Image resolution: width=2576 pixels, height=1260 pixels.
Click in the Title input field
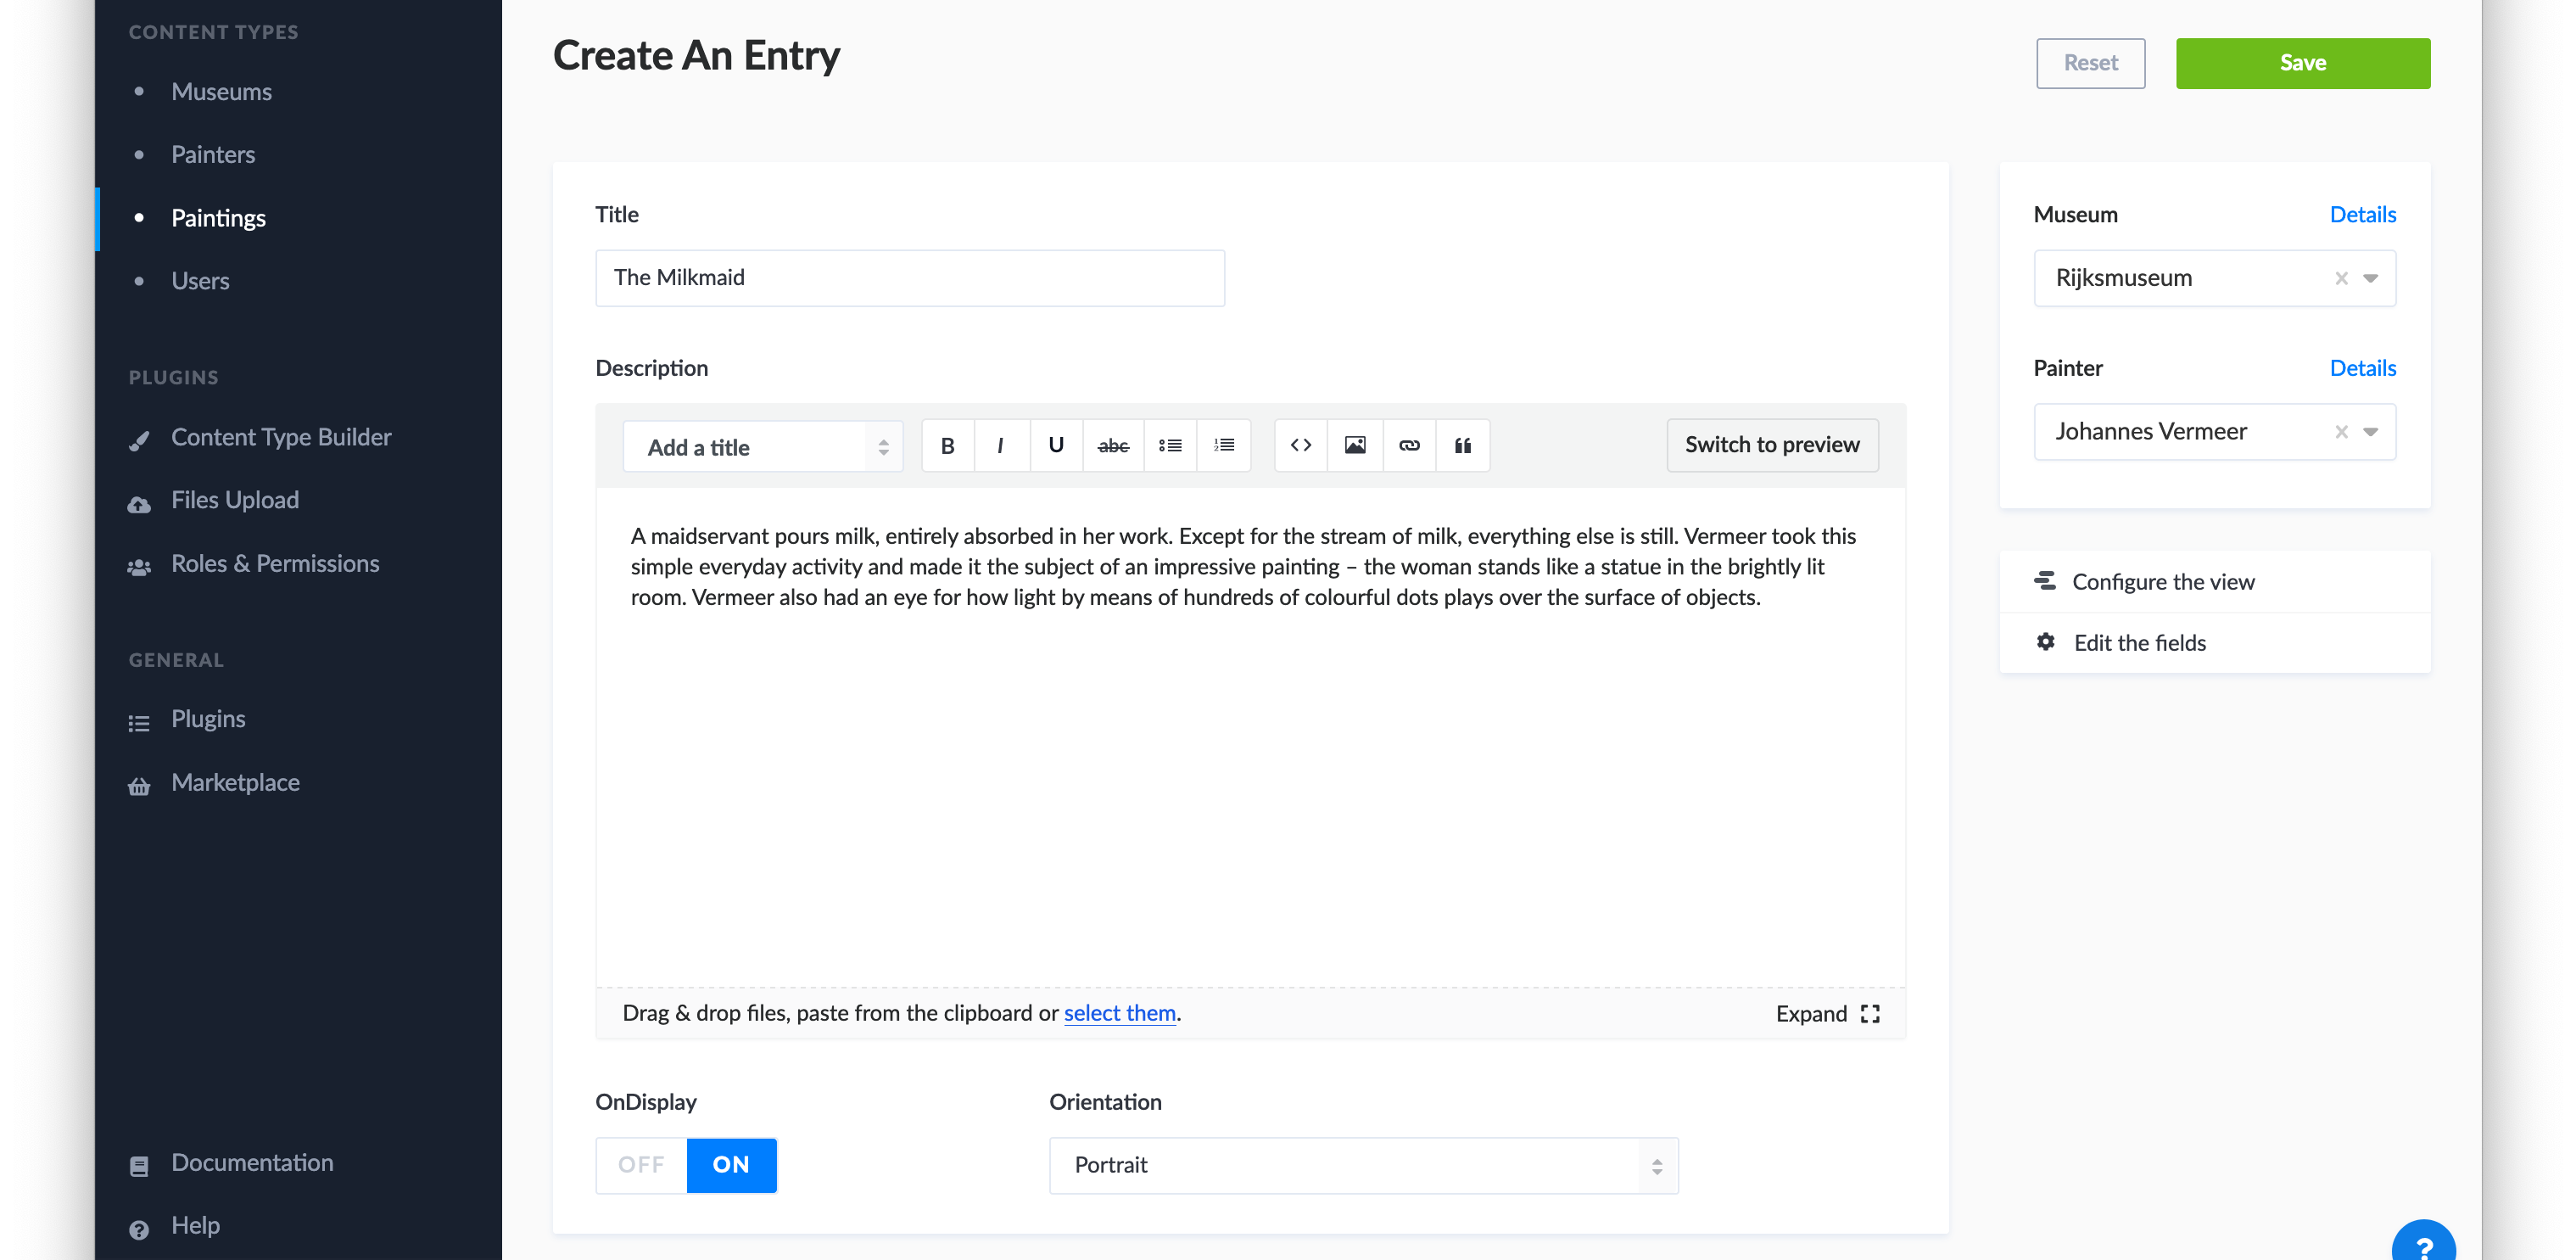(909, 278)
